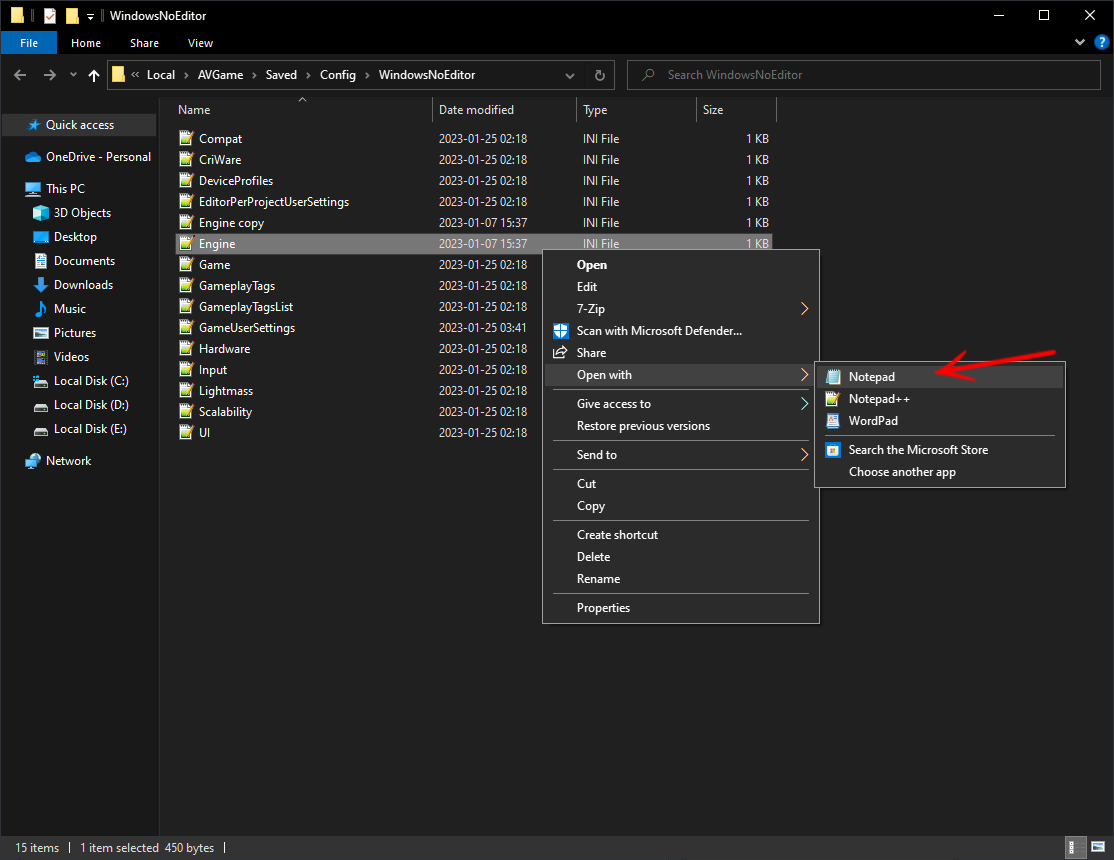Choose Share in context menu
The height and width of the screenshot is (860, 1114).
click(681, 353)
